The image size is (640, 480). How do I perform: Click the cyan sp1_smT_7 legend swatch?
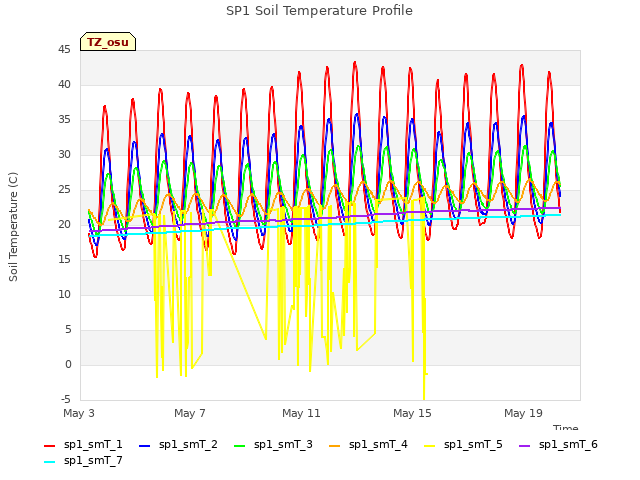(49, 462)
